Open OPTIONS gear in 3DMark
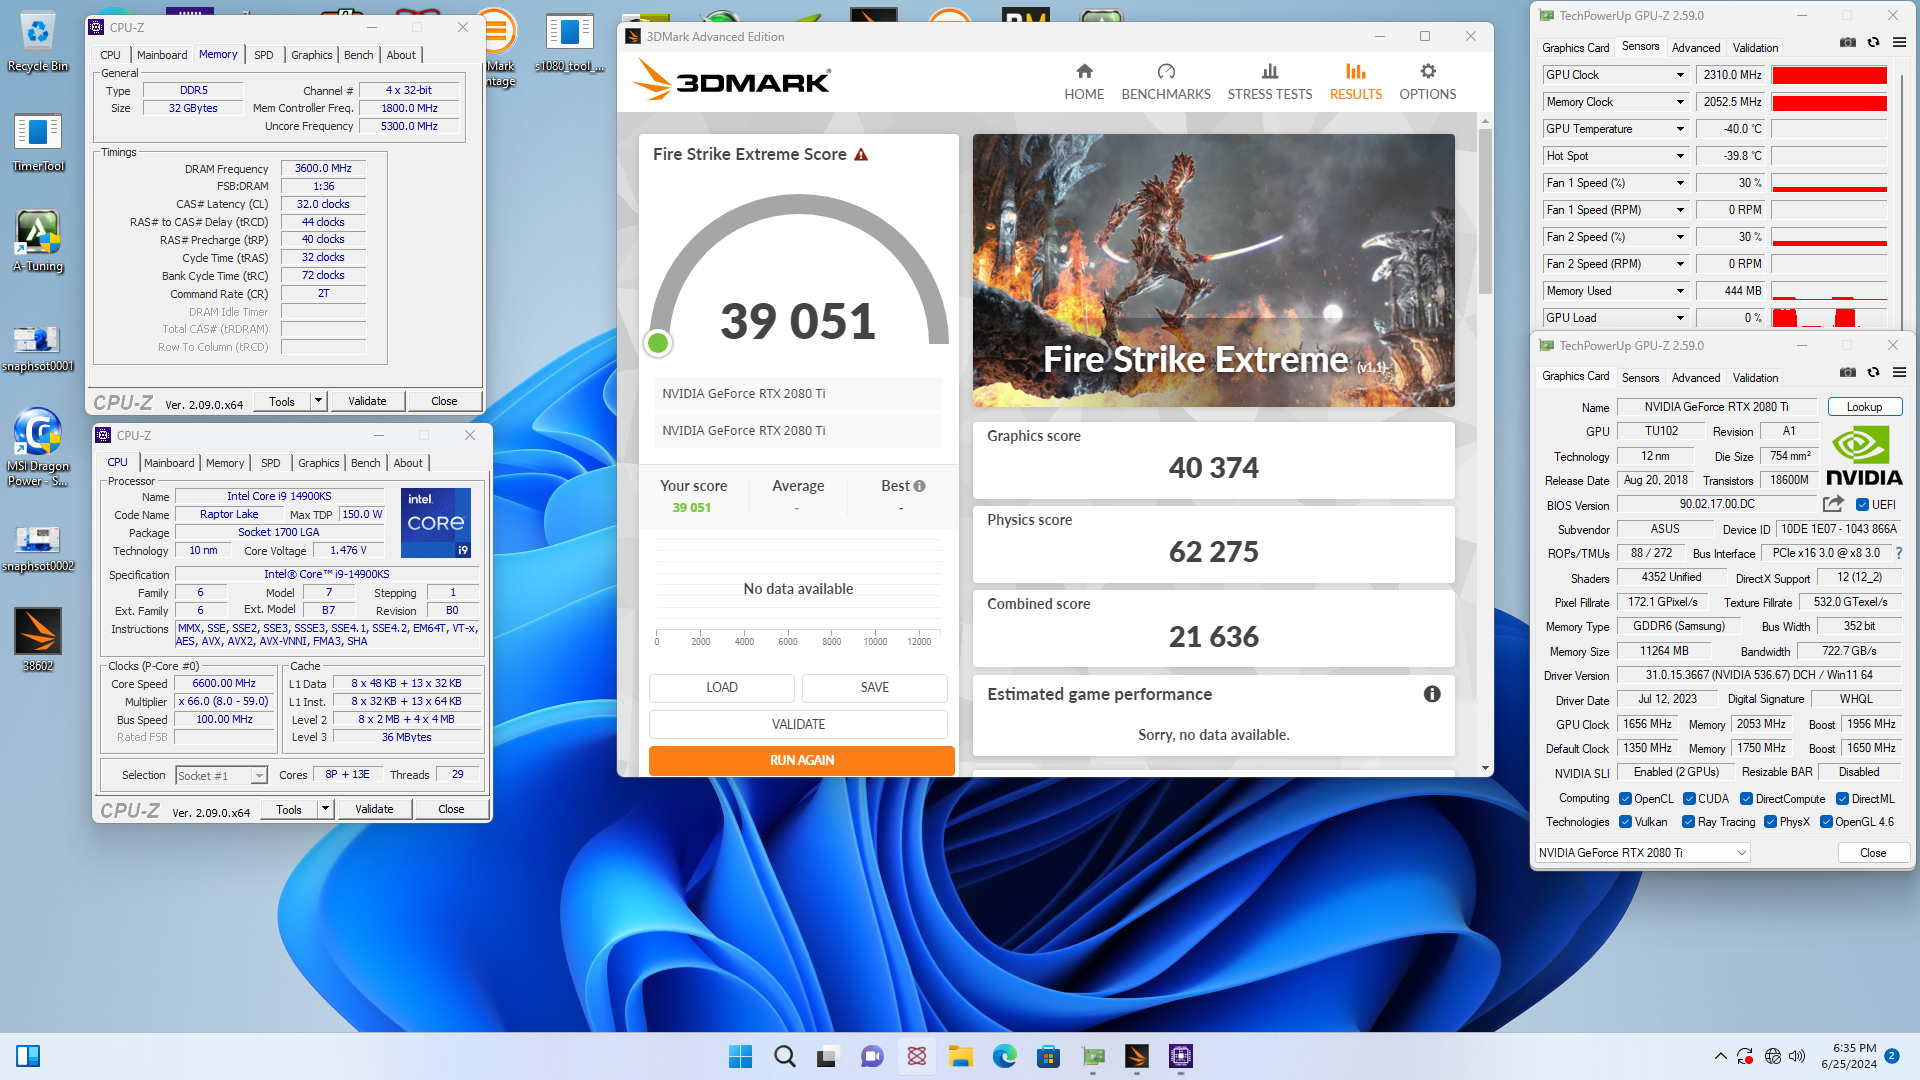This screenshot has width=1920, height=1080. click(x=1428, y=82)
